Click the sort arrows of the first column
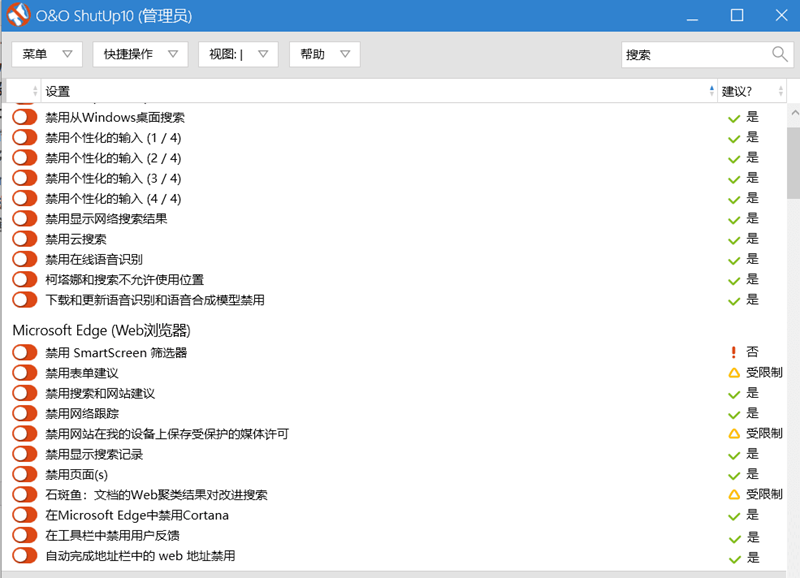The width and height of the screenshot is (800, 578). coord(35,91)
